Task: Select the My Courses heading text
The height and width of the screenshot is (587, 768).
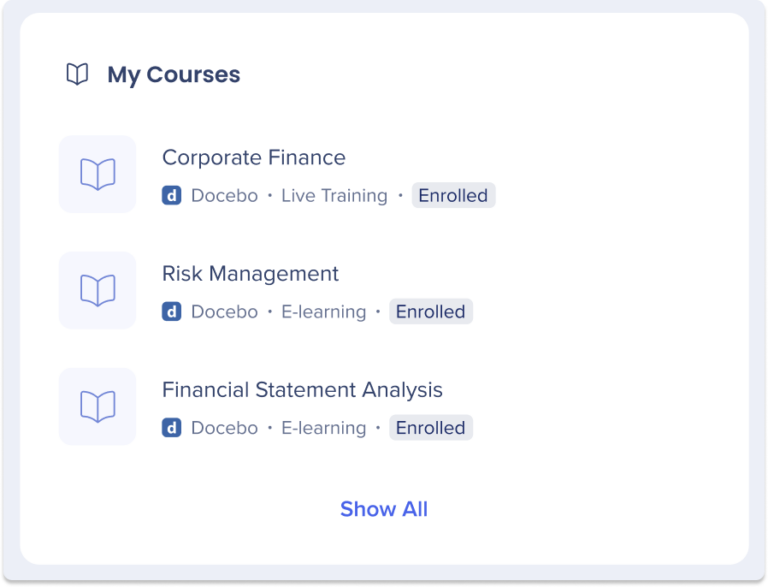Action: pyautogui.click(x=174, y=75)
